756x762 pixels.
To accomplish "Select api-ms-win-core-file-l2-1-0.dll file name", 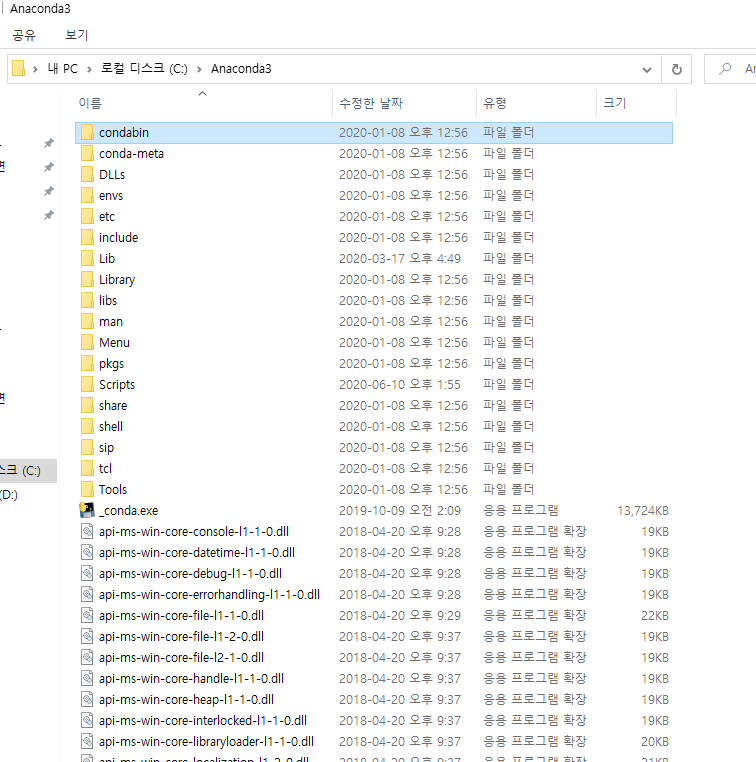I will pyautogui.click(x=181, y=658).
